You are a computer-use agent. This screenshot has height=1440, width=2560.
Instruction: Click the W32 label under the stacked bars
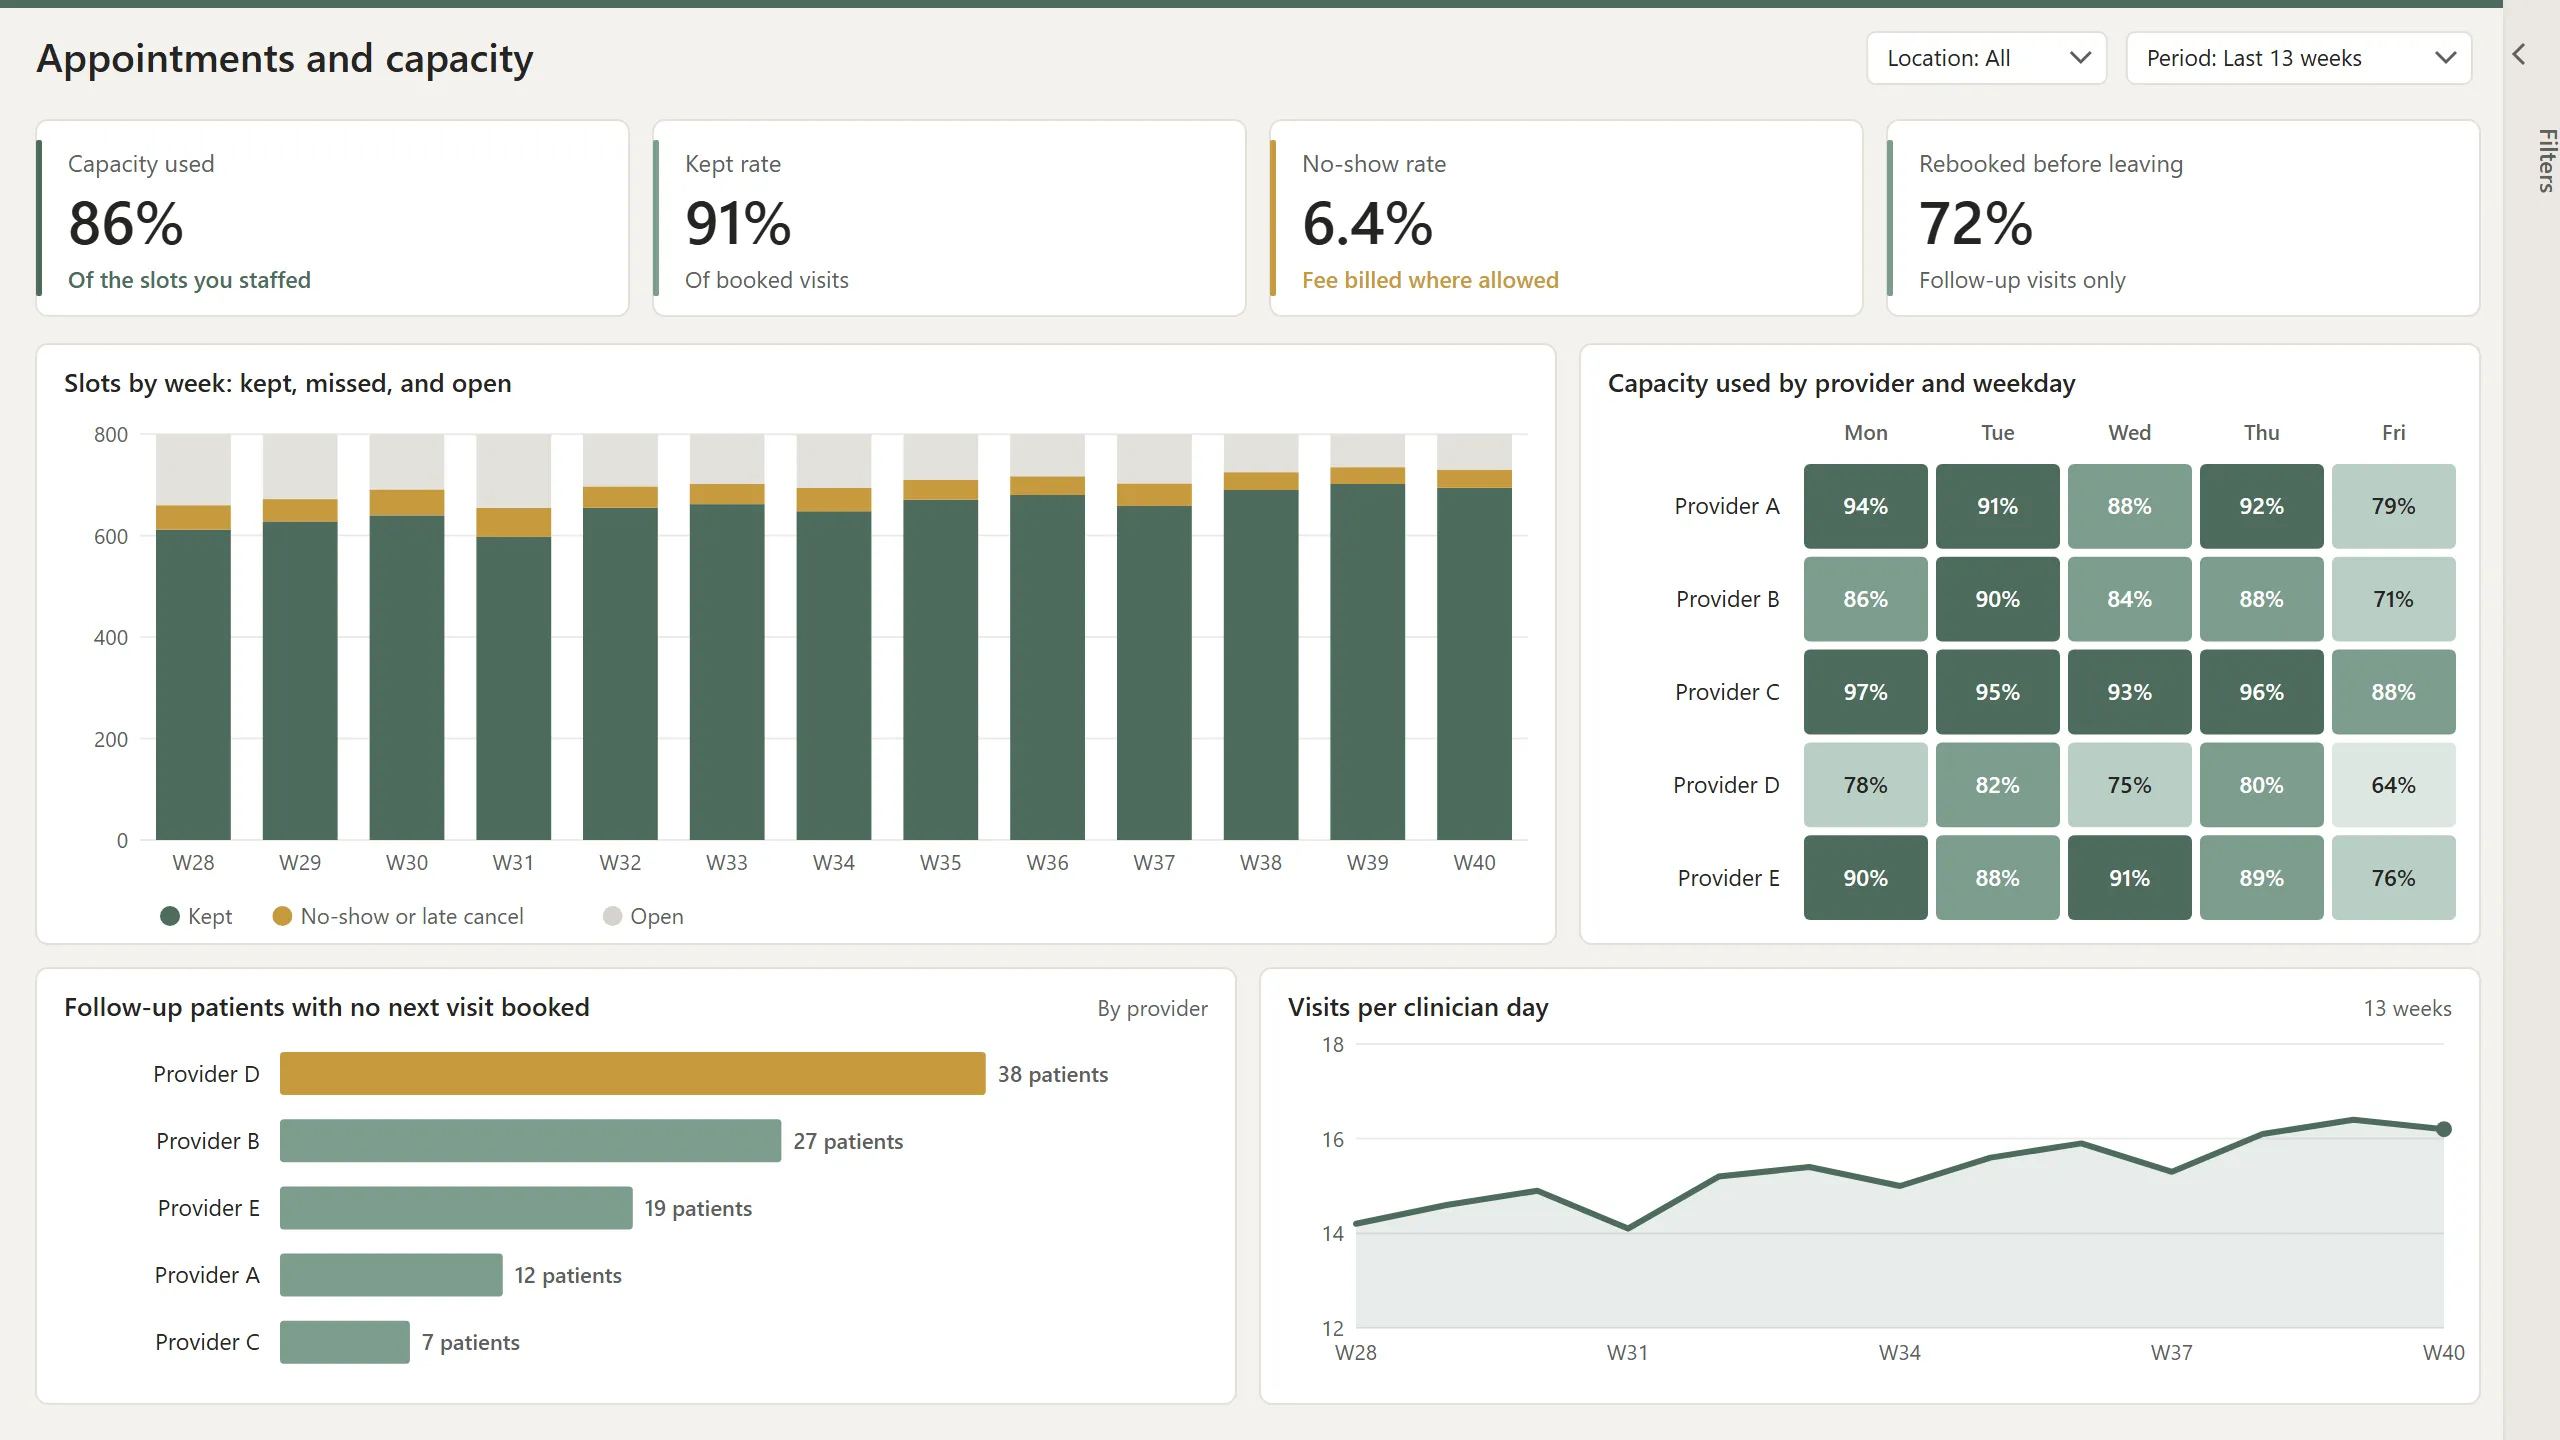620,863
